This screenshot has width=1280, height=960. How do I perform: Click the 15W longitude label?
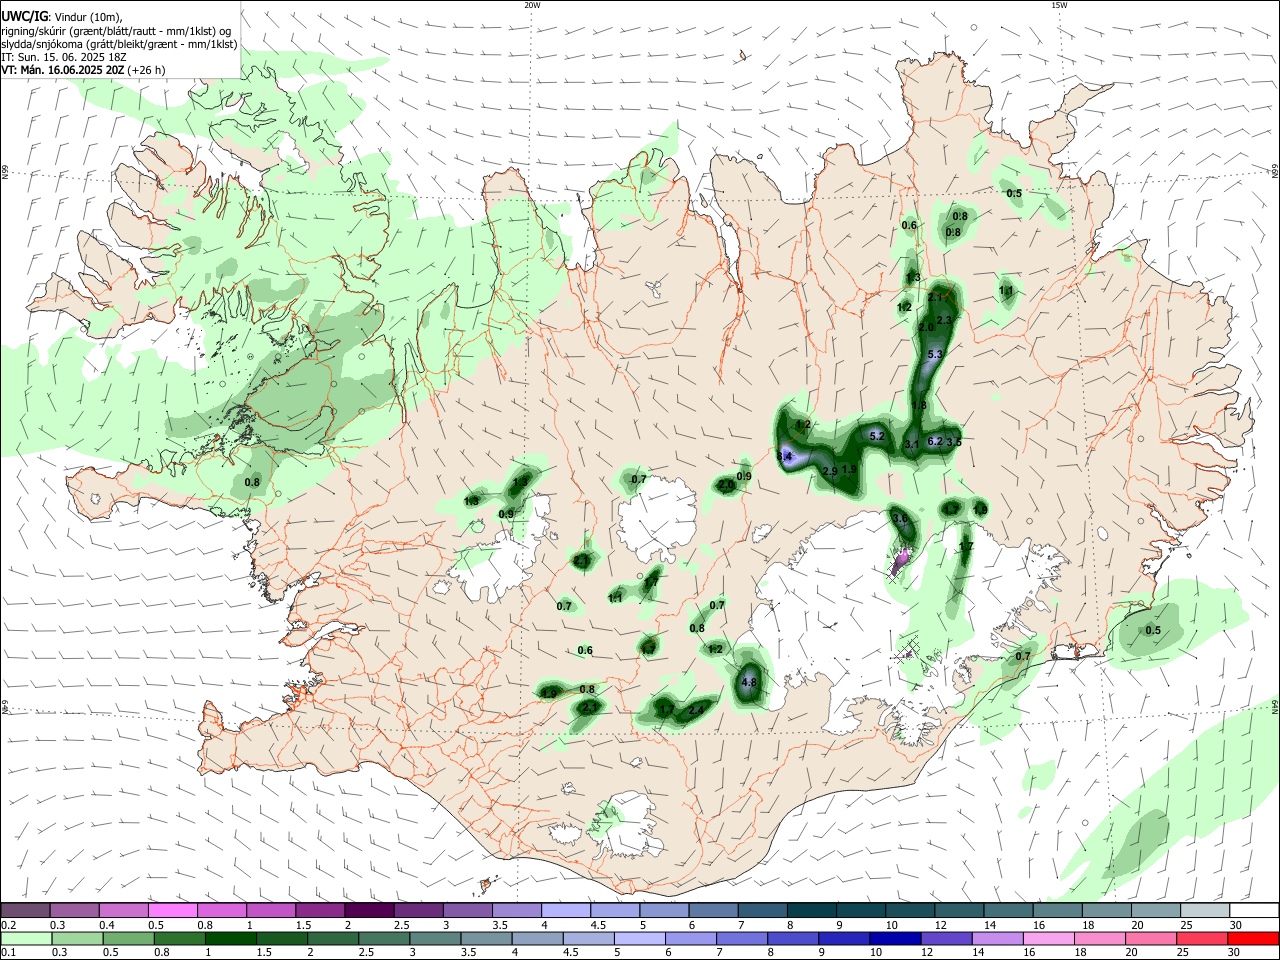[x=1059, y=5]
